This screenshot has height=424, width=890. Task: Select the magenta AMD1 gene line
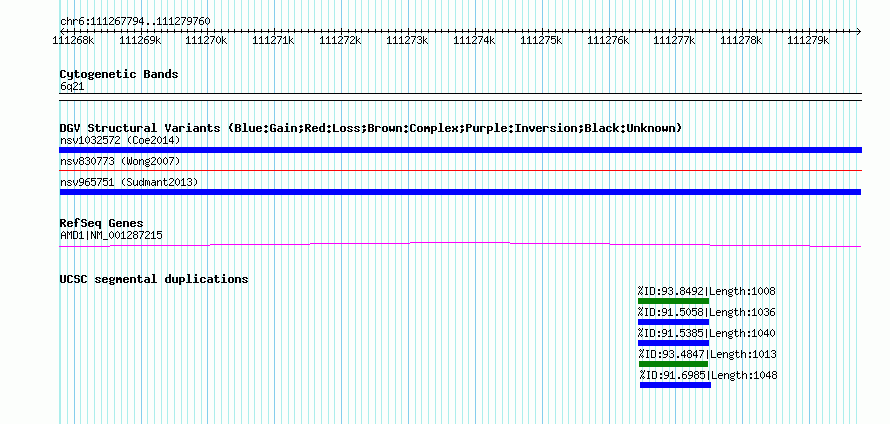tap(460, 244)
